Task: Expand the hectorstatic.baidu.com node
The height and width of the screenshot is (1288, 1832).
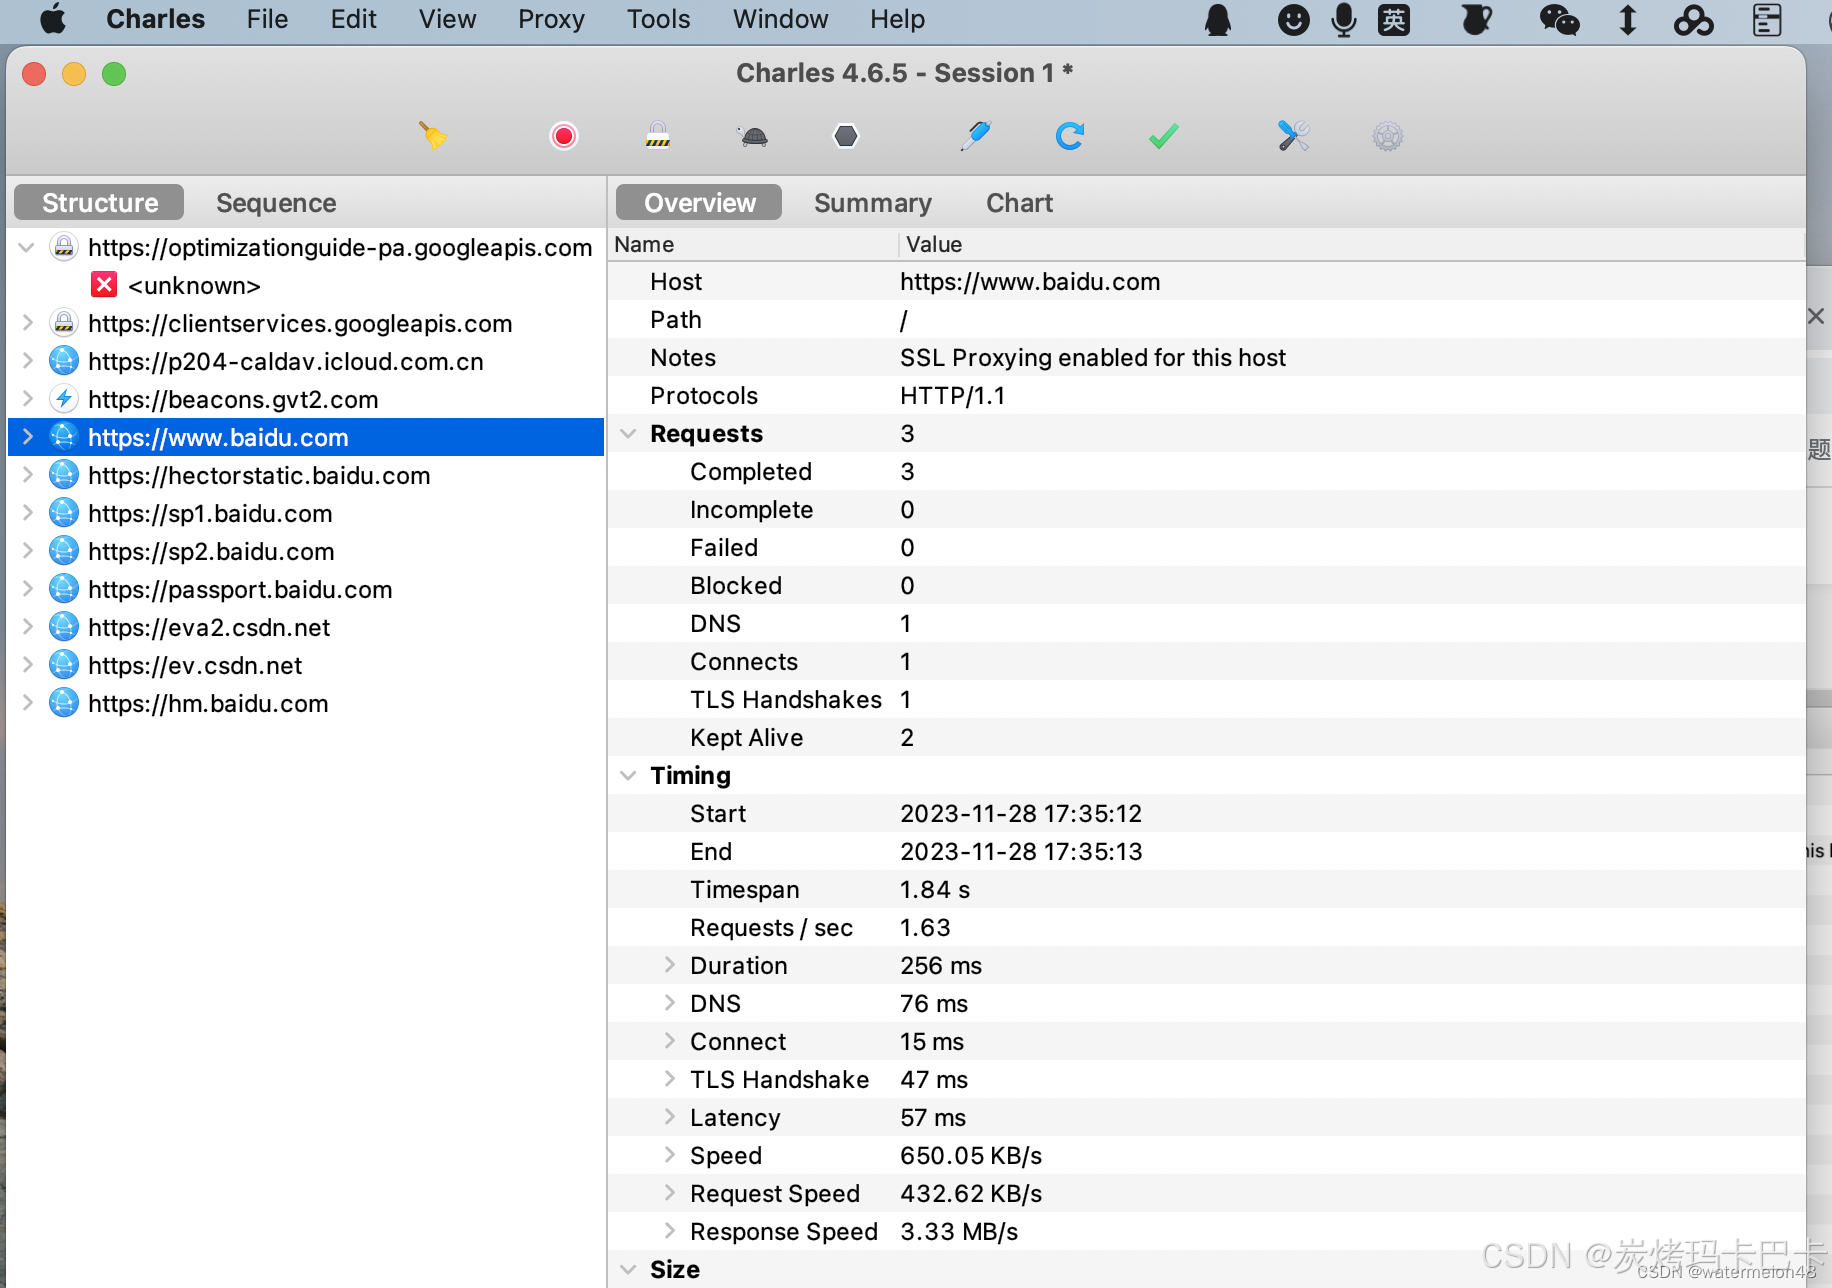Action: coord(27,475)
